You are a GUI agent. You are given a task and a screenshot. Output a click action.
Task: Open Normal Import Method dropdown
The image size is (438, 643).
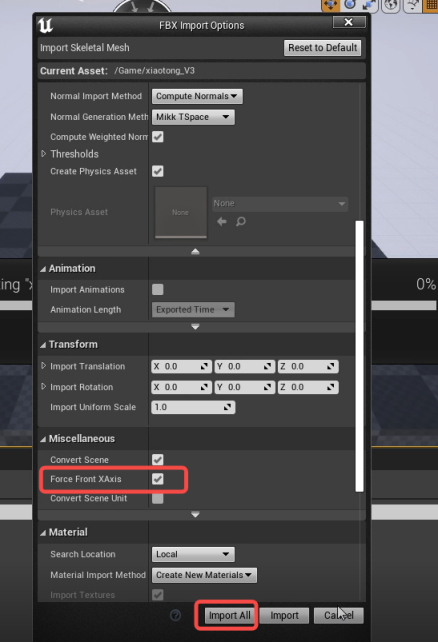point(197,96)
